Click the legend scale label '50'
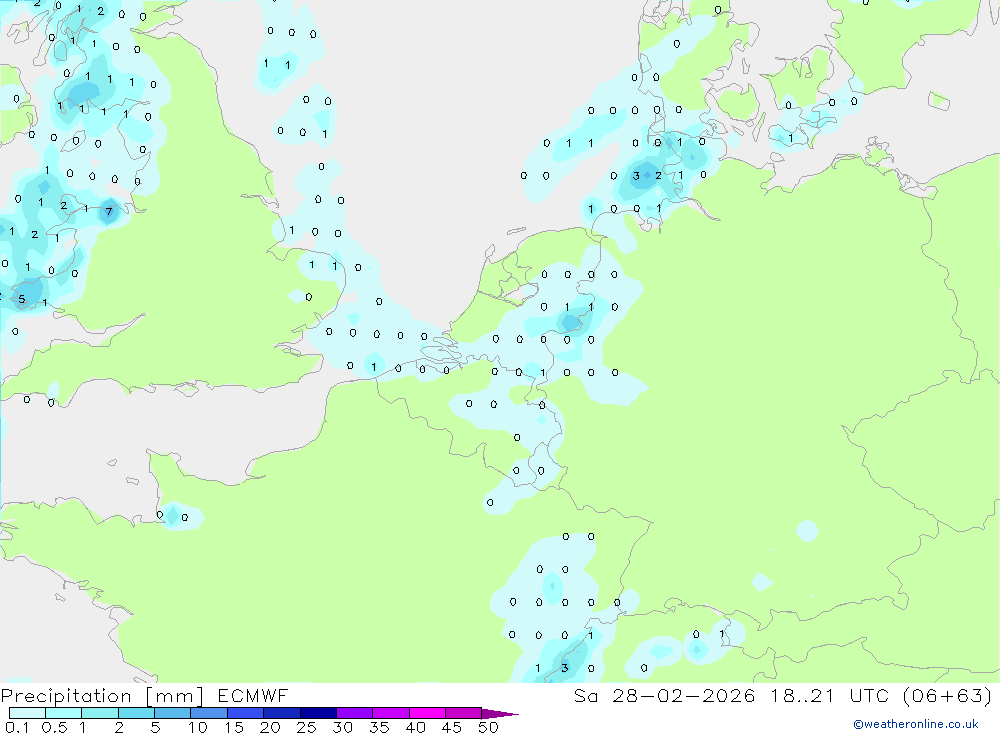The image size is (1000, 733). [x=488, y=727]
